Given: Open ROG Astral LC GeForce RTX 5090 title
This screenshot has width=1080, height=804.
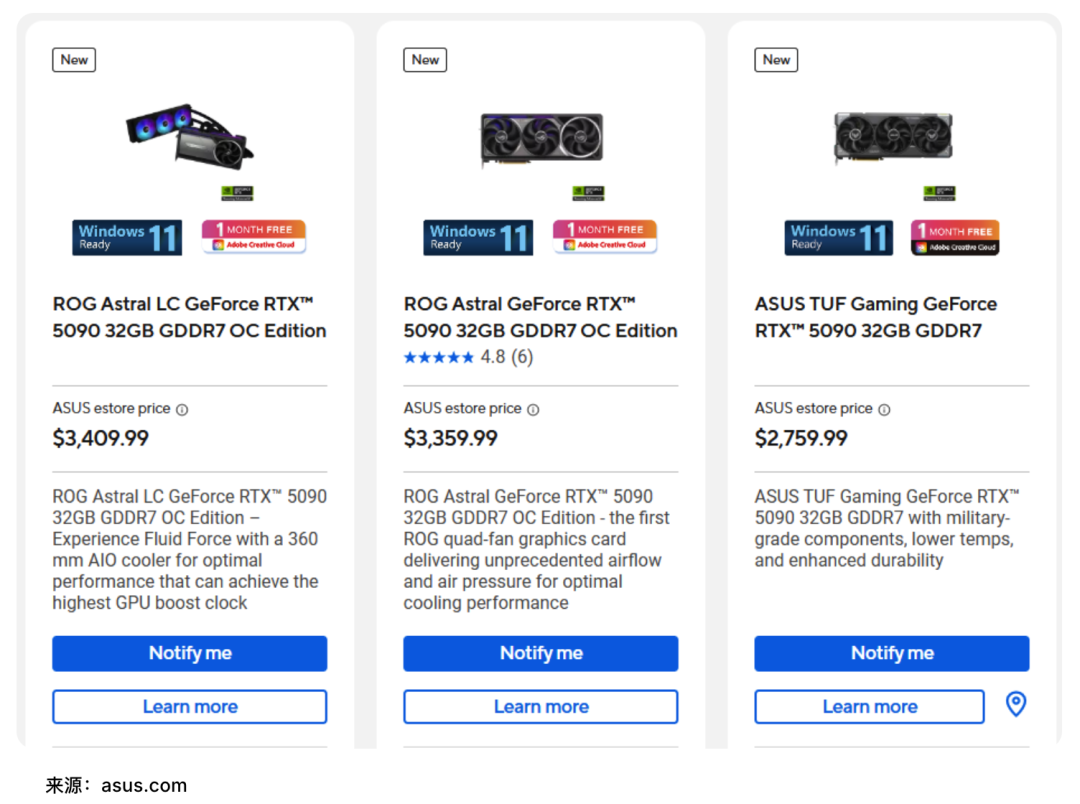Looking at the screenshot, I should click(189, 317).
